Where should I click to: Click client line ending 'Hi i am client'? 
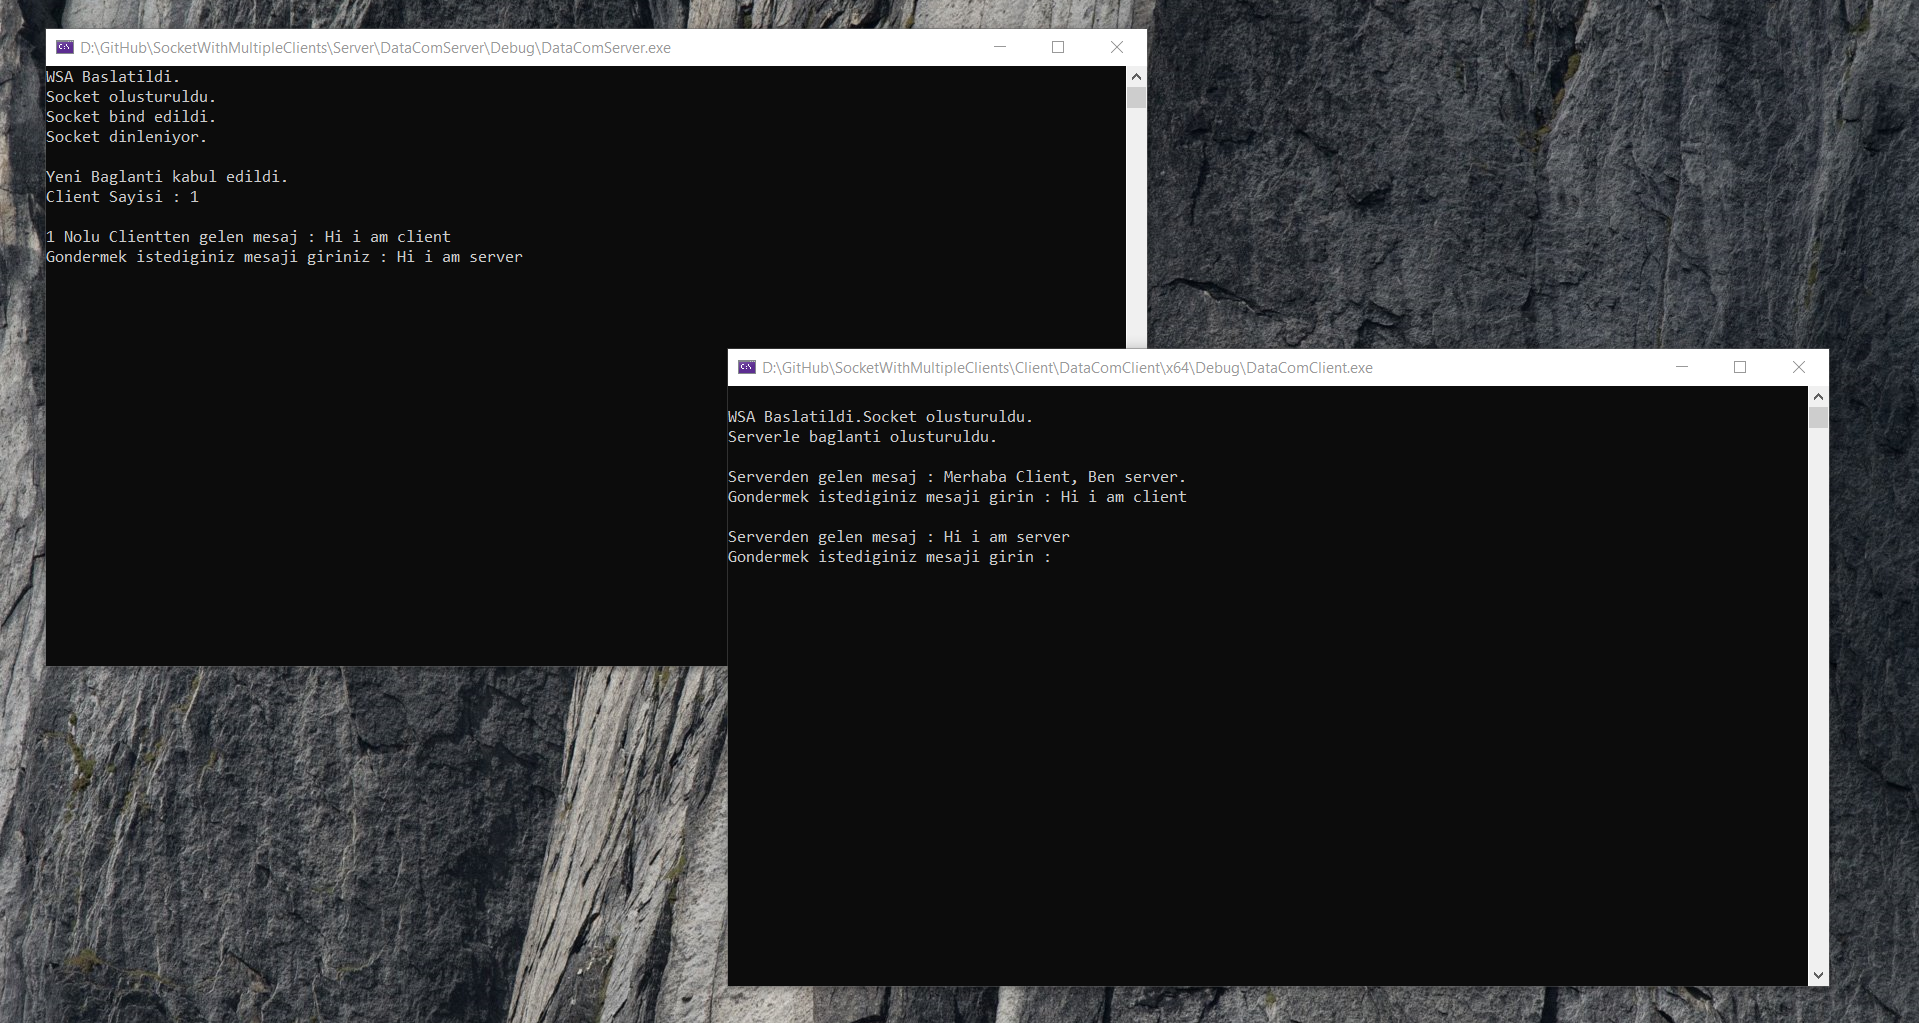click(957, 497)
